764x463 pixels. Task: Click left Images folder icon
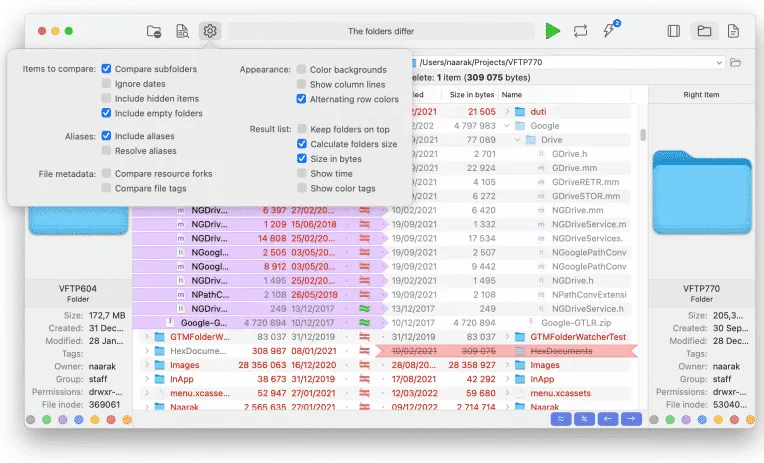[x=159, y=365]
